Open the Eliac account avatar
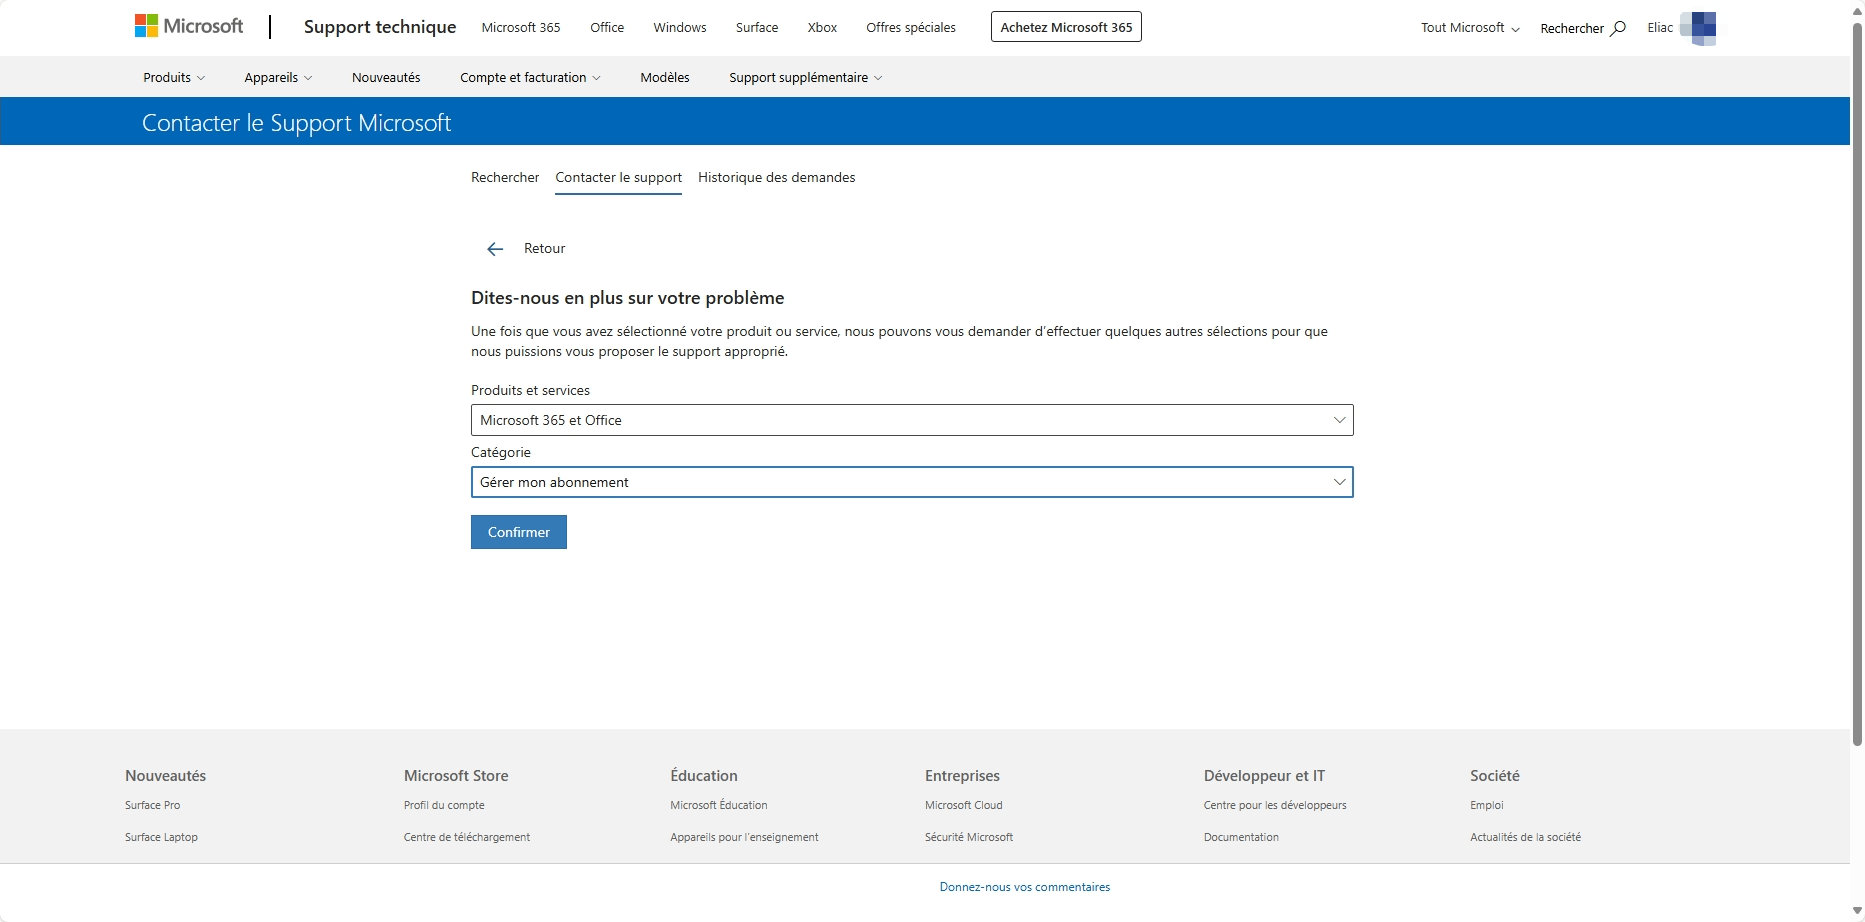The image size is (1865, 922). tap(1698, 28)
